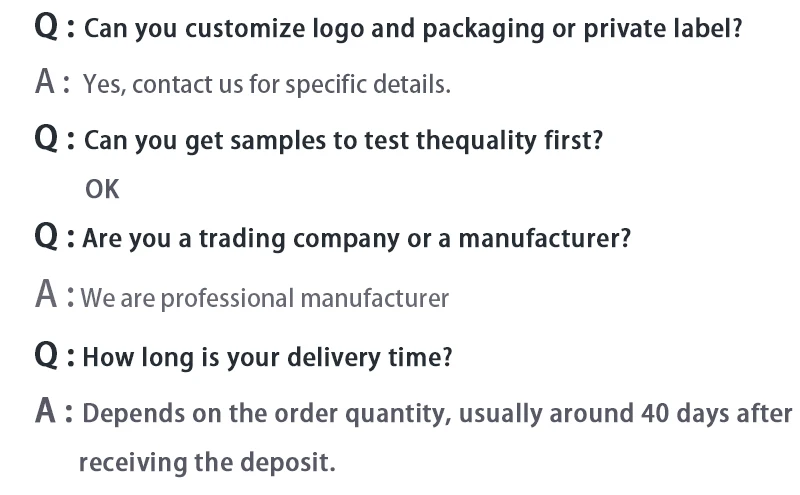Image resolution: width=800 pixels, height=495 pixels.
Task: Select the answer "Yes, contact us for specific details."
Action: [266, 84]
